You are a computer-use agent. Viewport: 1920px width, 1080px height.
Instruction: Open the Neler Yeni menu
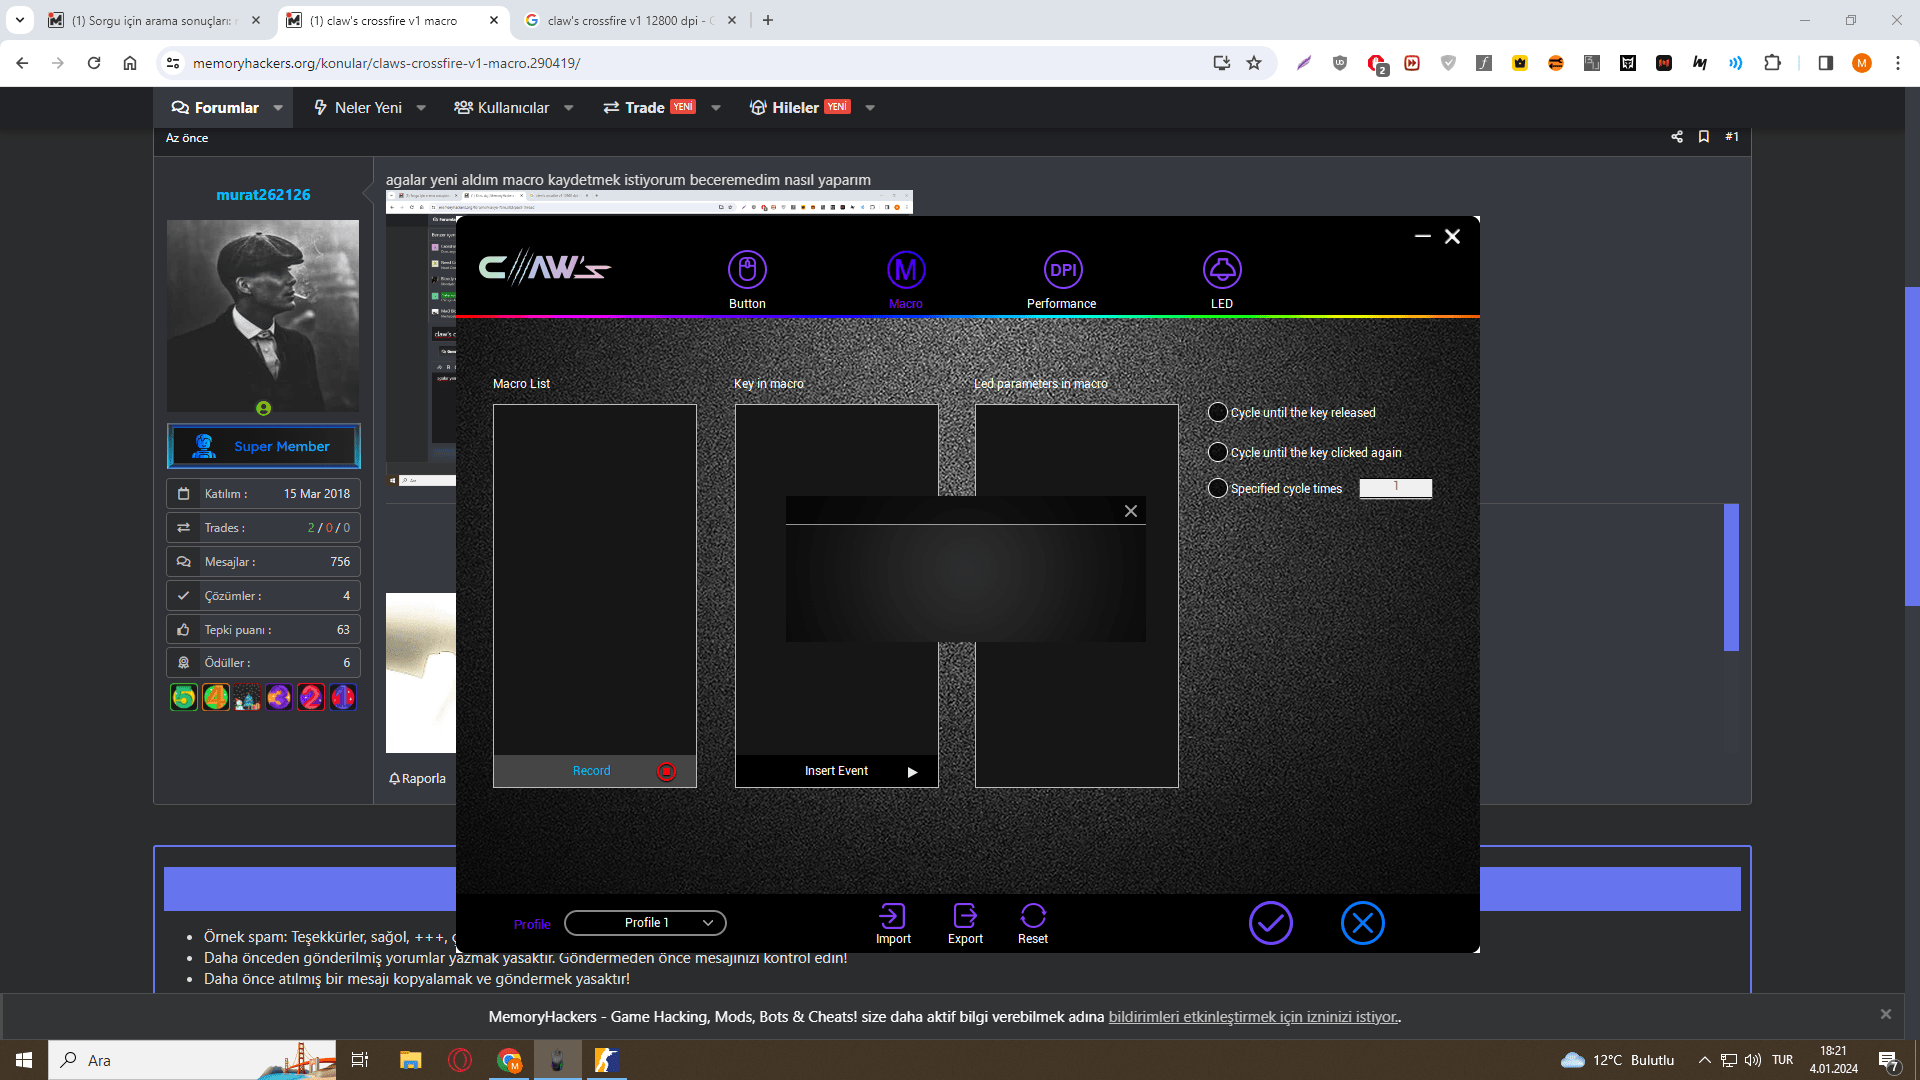tap(358, 107)
